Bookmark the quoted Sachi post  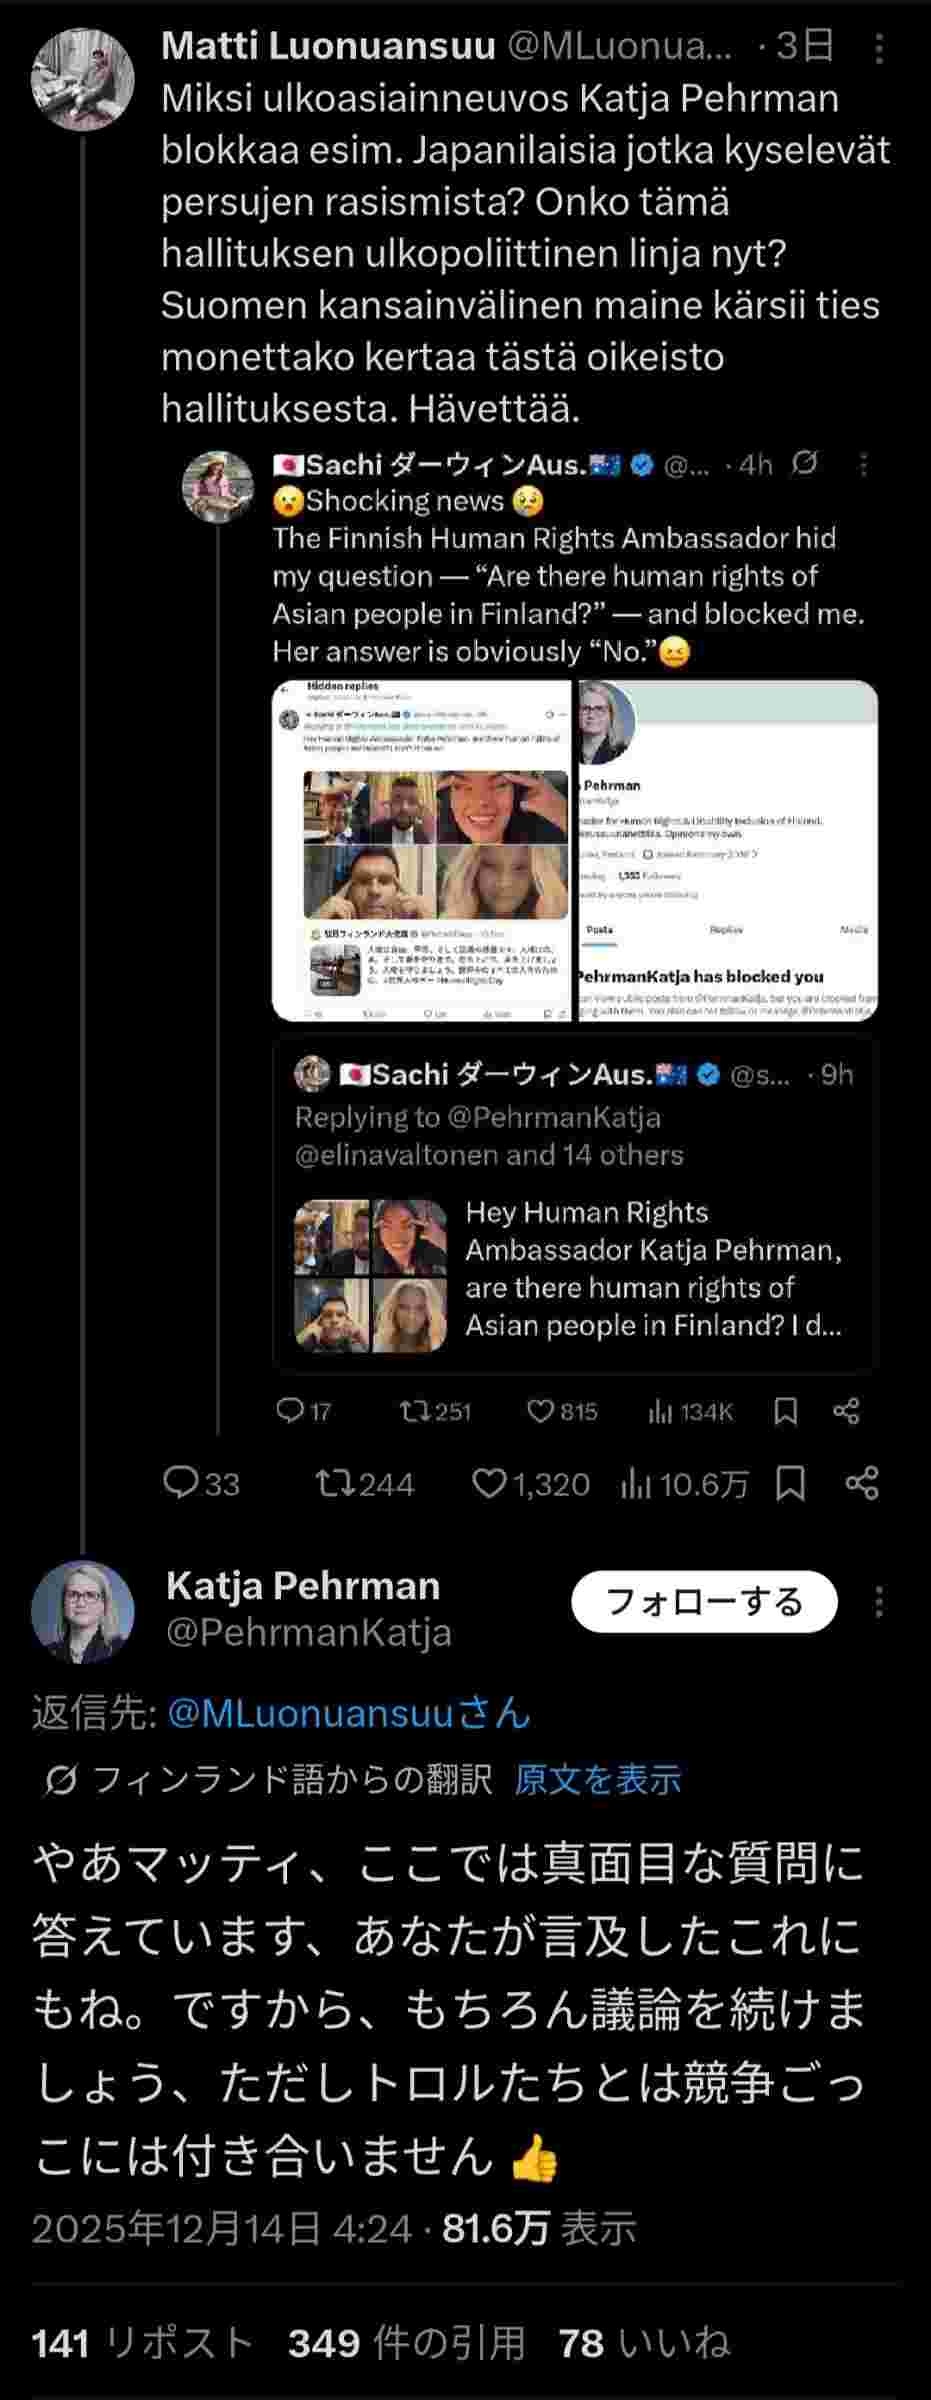(786, 1411)
